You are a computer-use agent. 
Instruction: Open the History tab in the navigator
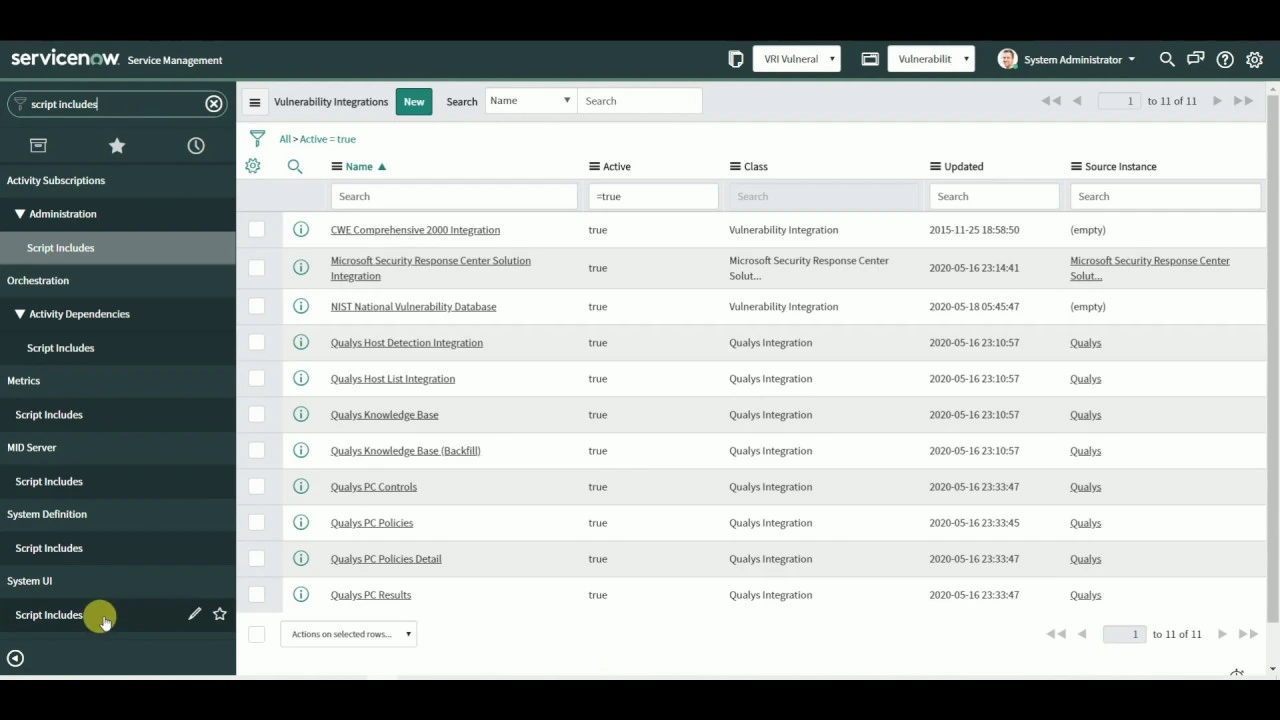[x=196, y=145]
